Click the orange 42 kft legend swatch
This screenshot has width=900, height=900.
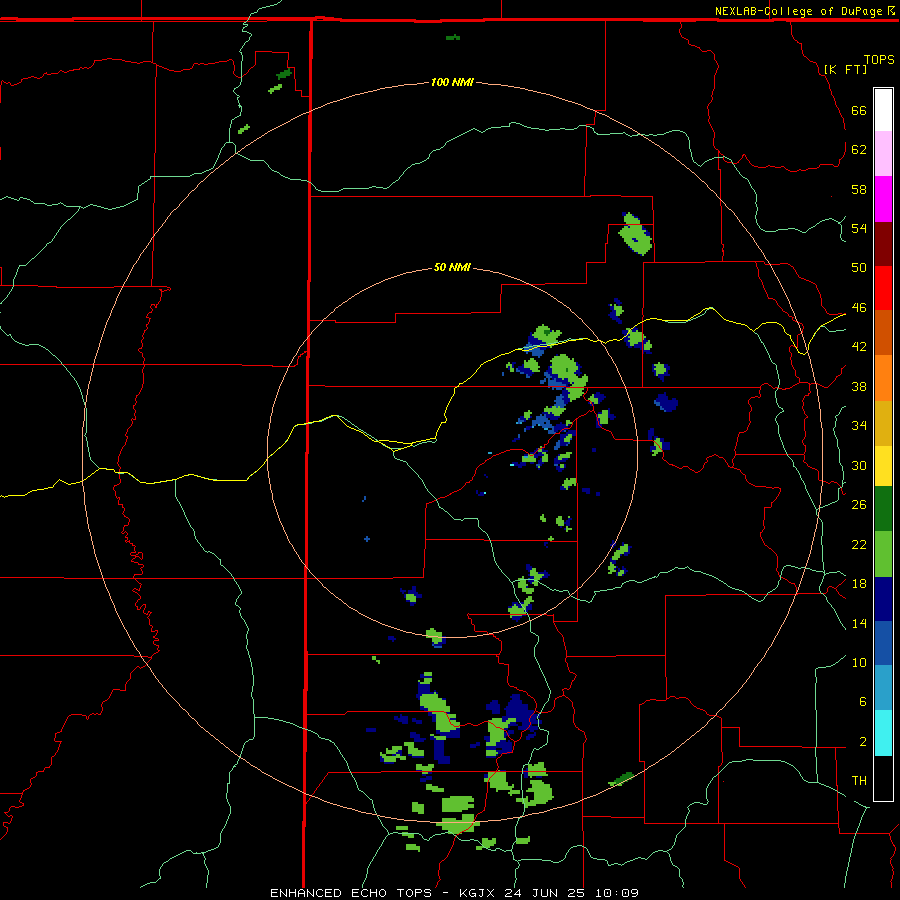pyautogui.click(x=883, y=378)
